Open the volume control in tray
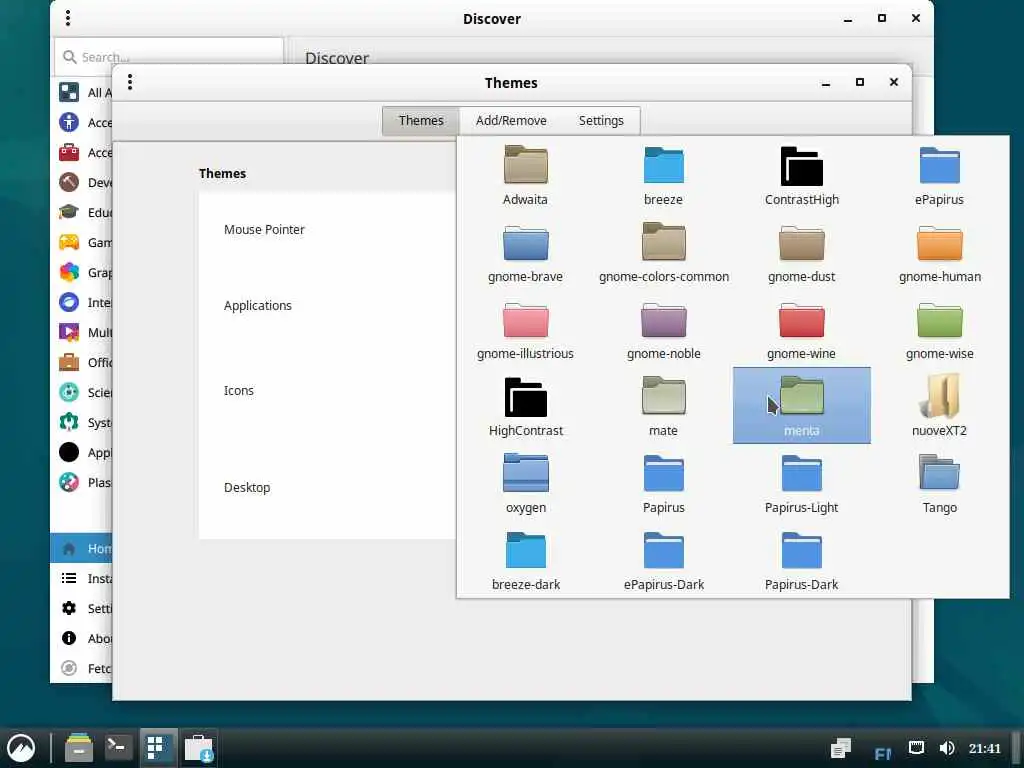 (947, 748)
